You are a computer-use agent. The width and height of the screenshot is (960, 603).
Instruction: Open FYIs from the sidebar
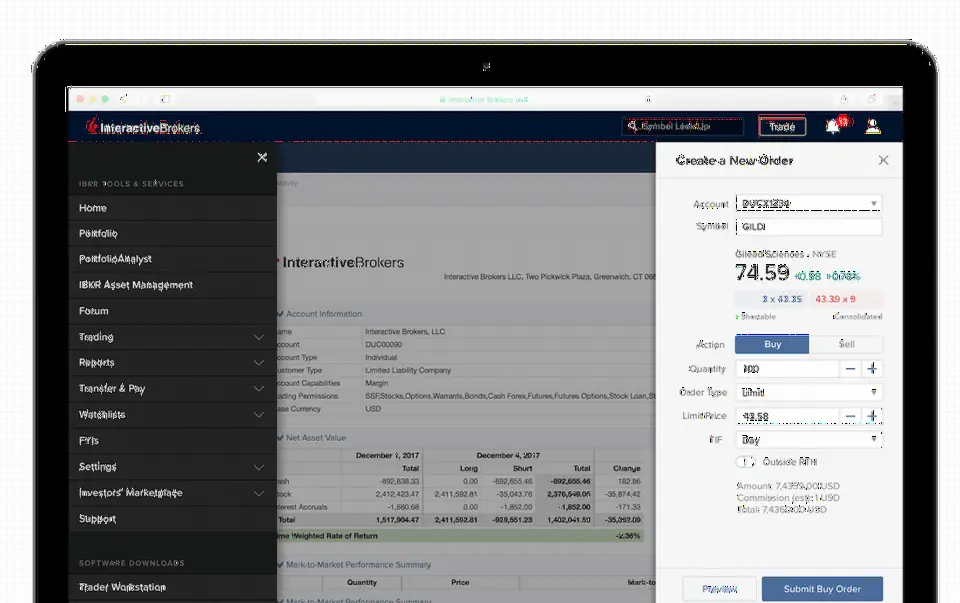(172, 441)
